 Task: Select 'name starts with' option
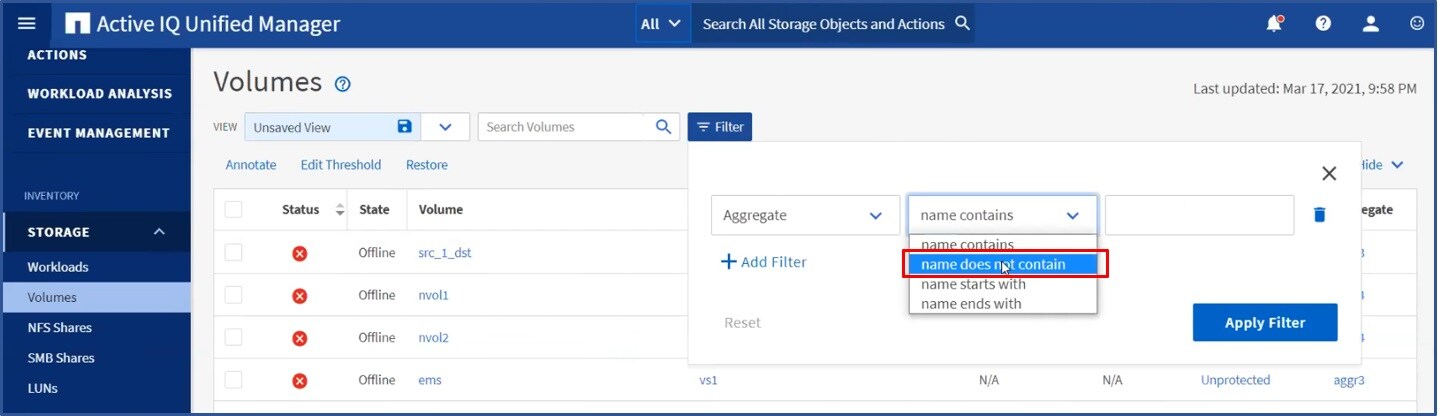tap(973, 284)
